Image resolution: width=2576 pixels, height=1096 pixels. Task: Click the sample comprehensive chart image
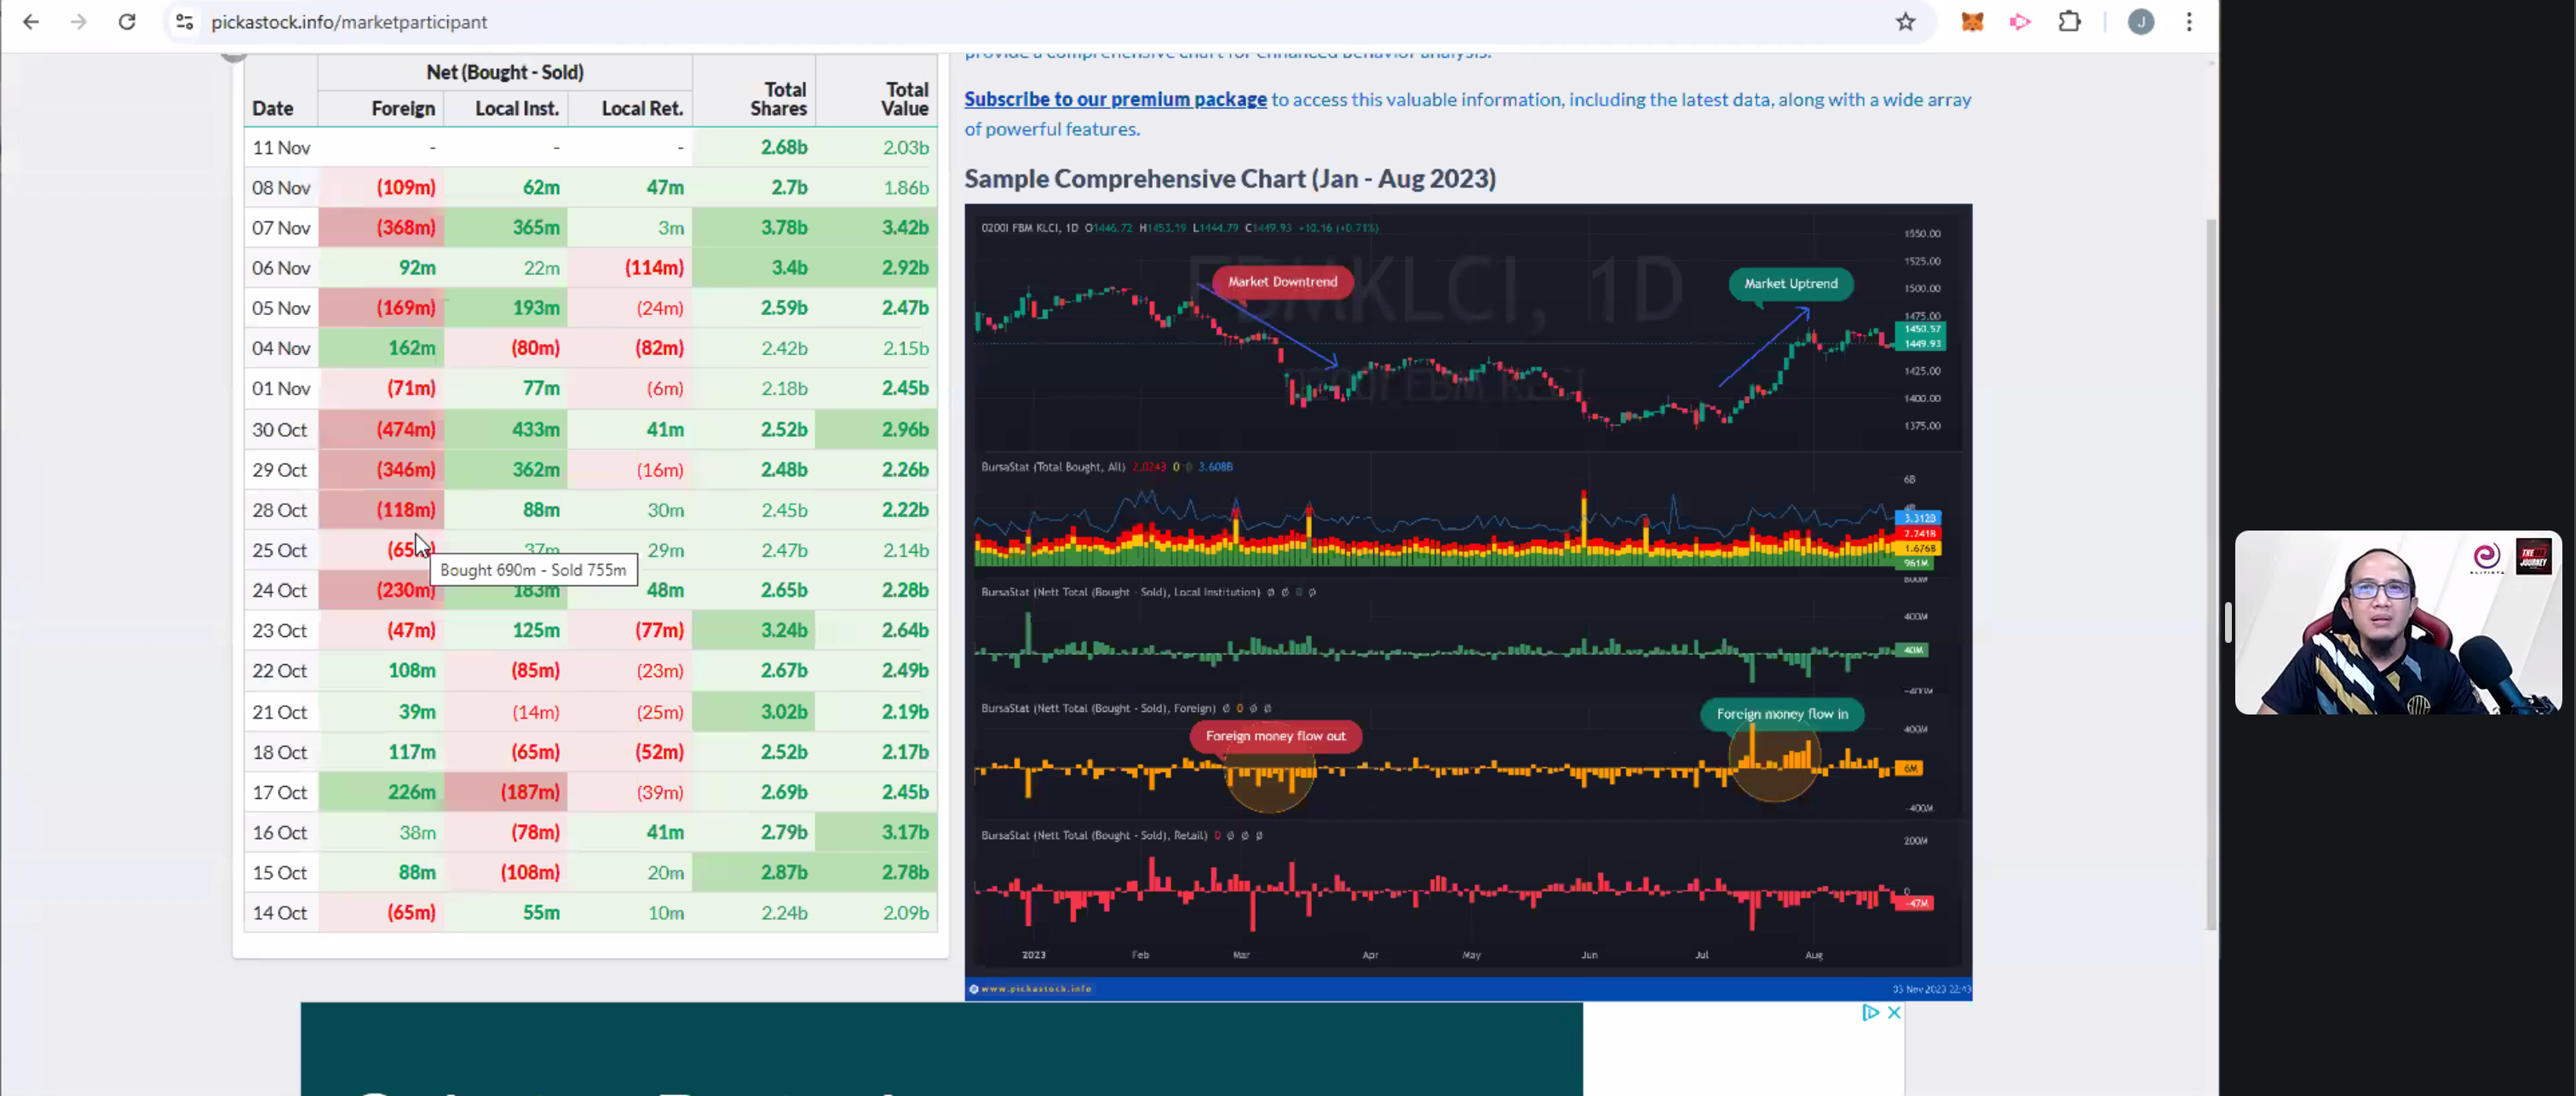click(x=1467, y=600)
